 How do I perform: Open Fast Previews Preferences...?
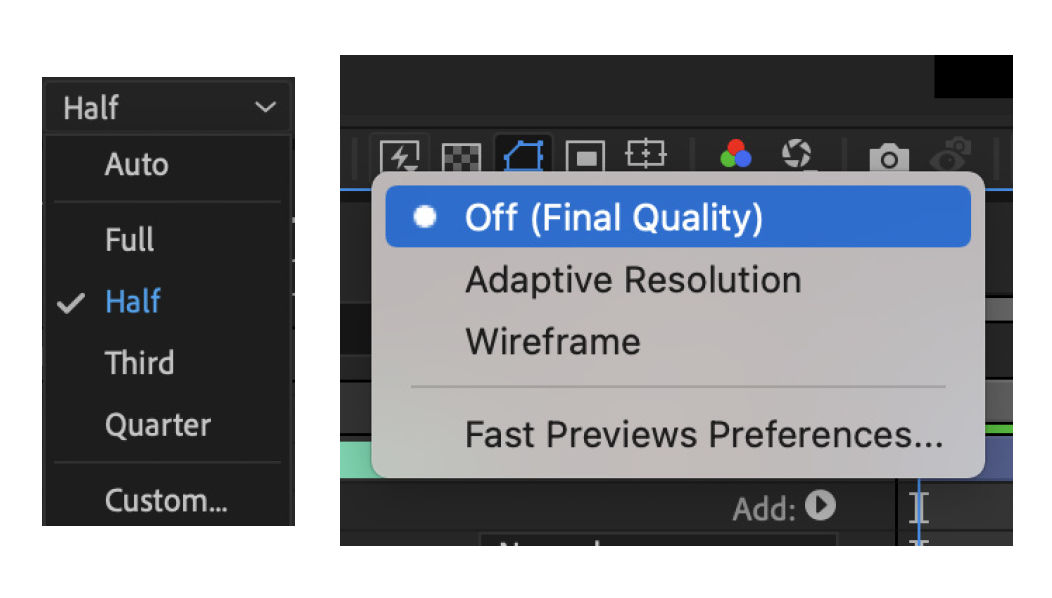[703, 434]
